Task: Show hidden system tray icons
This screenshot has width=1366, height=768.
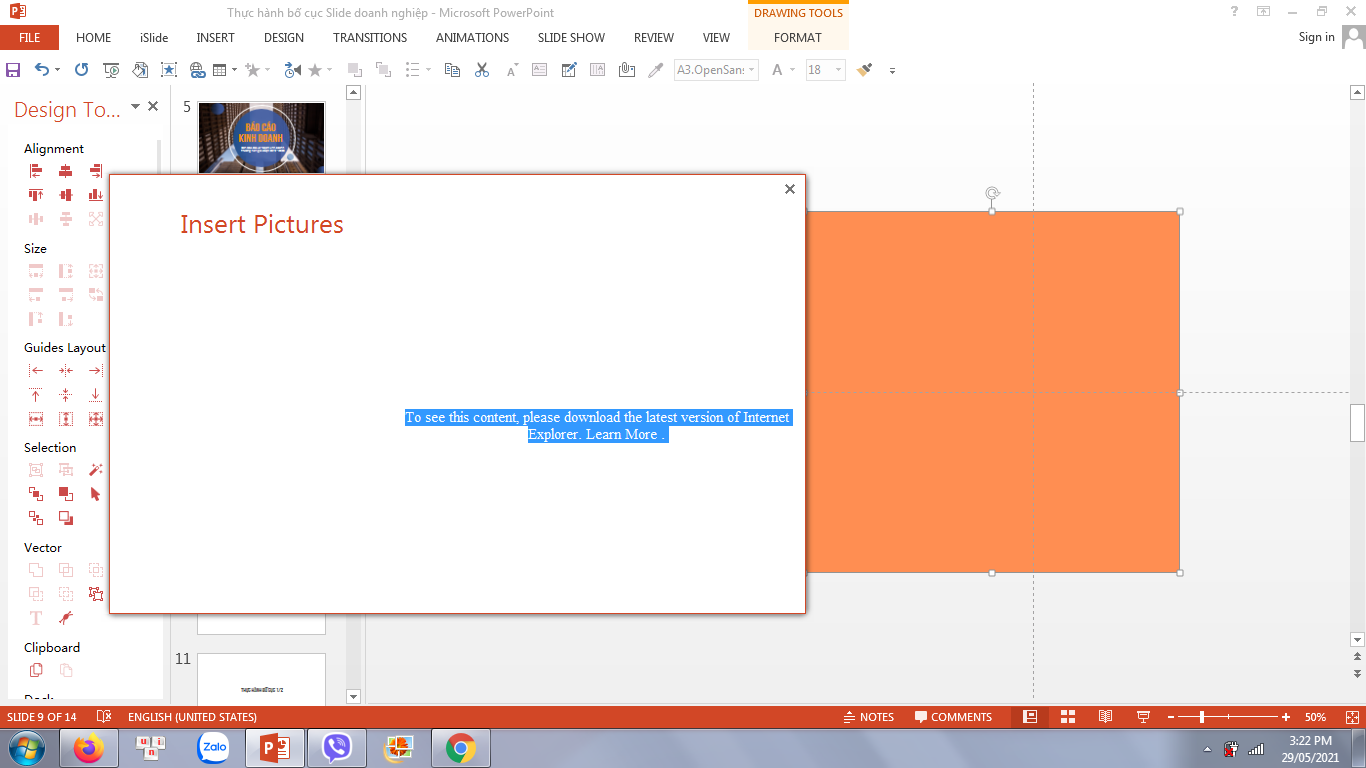Action: pyautogui.click(x=1207, y=749)
